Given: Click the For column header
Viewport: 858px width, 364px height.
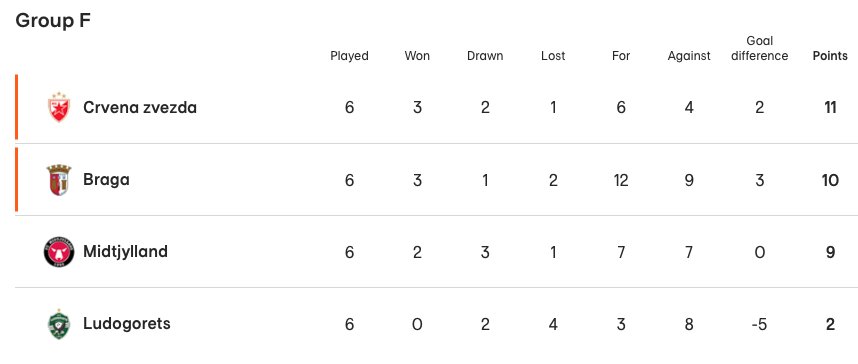Looking at the screenshot, I should tap(621, 56).
